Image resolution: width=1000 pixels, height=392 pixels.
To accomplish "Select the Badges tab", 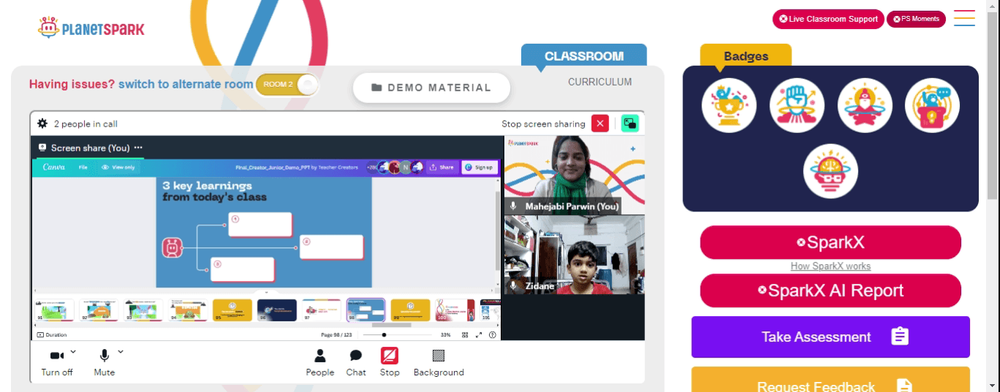I will (746, 56).
